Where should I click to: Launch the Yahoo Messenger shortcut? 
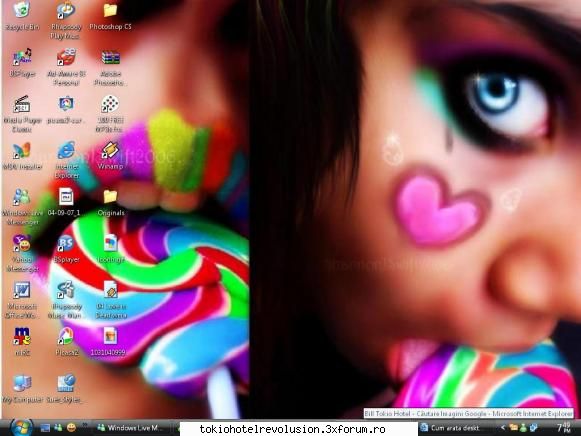click(22, 254)
